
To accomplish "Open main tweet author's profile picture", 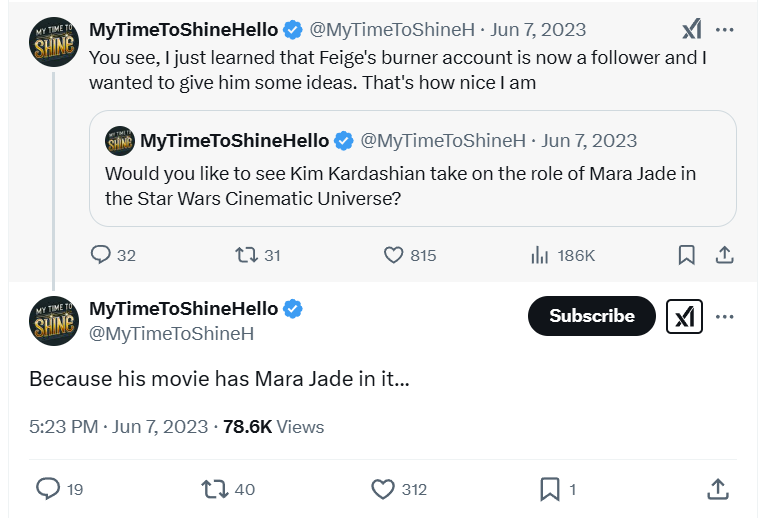I will pyautogui.click(x=54, y=320).
